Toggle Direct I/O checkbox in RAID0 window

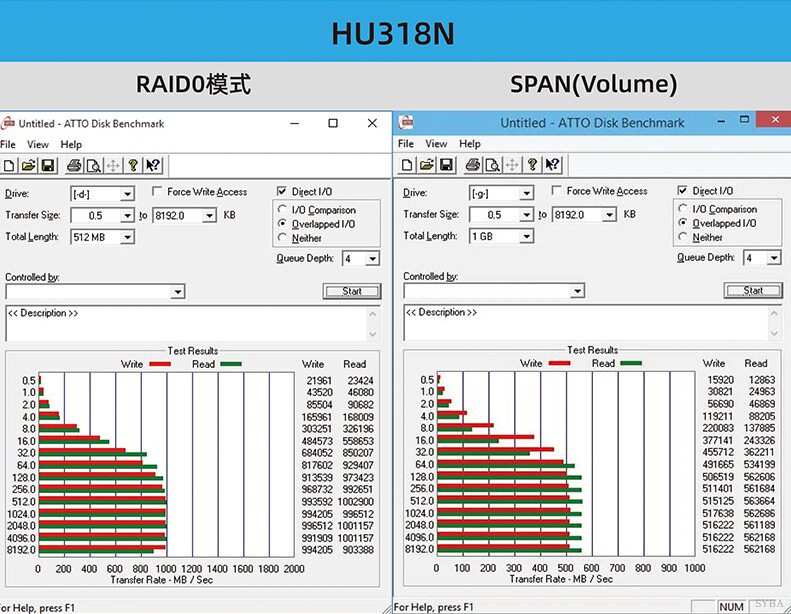281,191
